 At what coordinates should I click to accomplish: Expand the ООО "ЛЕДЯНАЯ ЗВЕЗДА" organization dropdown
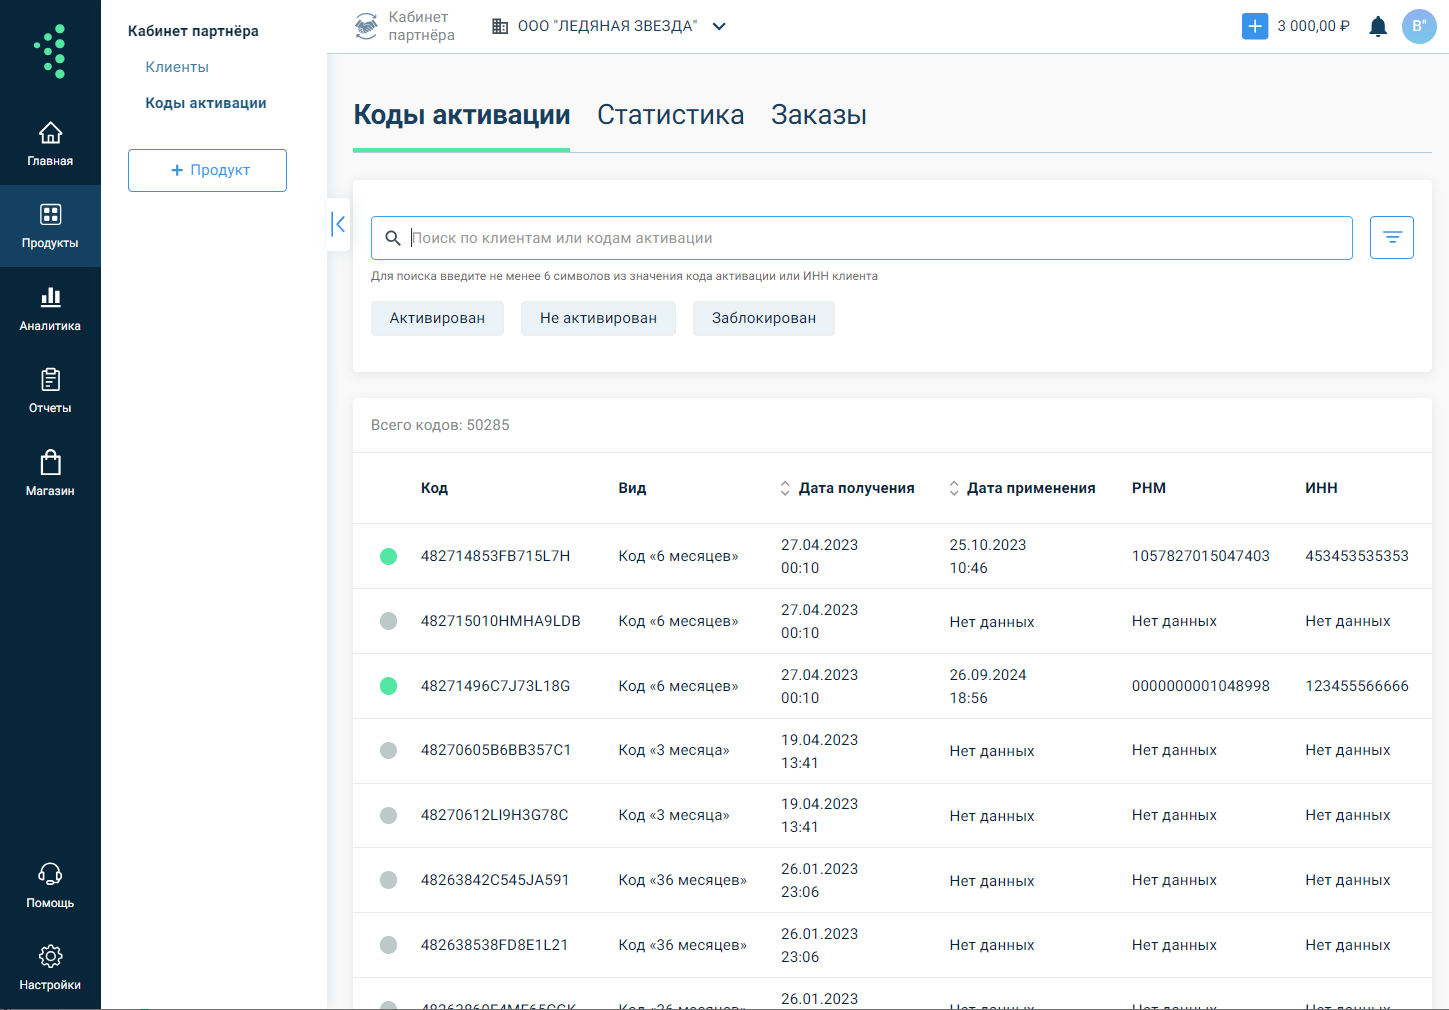719,27
